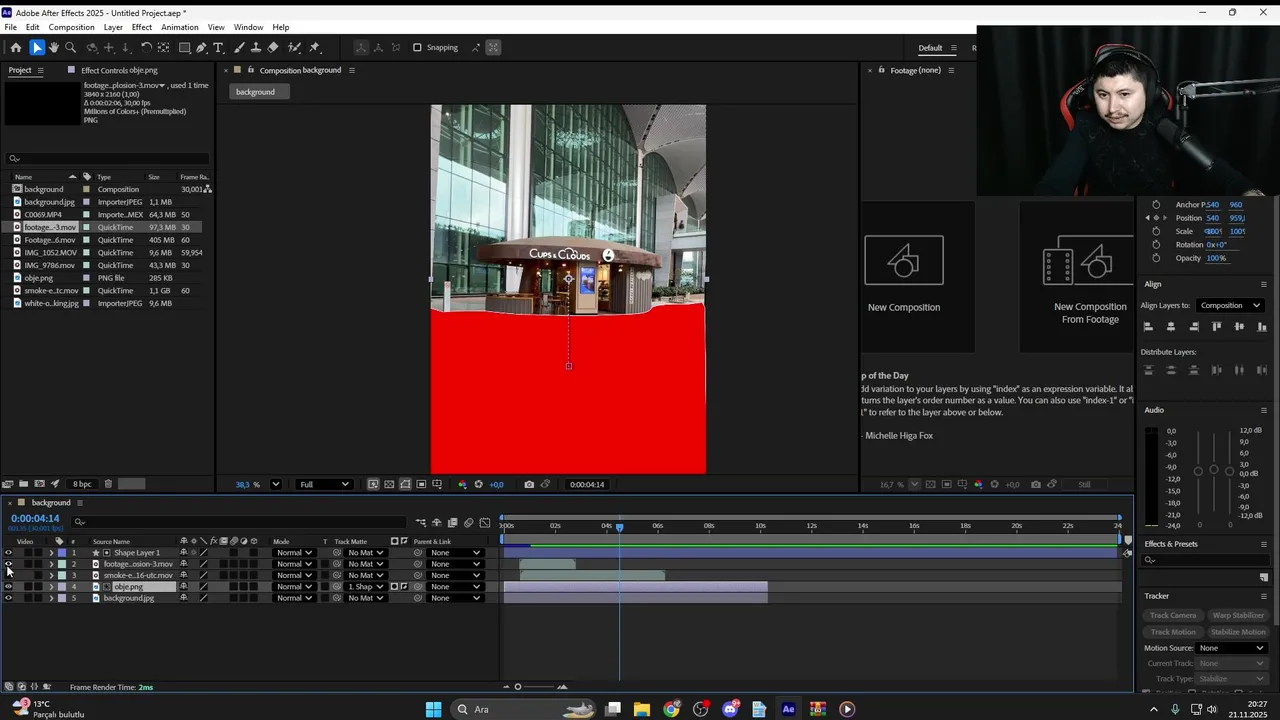Open the timeline Graph Editor icon
The image size is (1280, 720).
point(485,522)
